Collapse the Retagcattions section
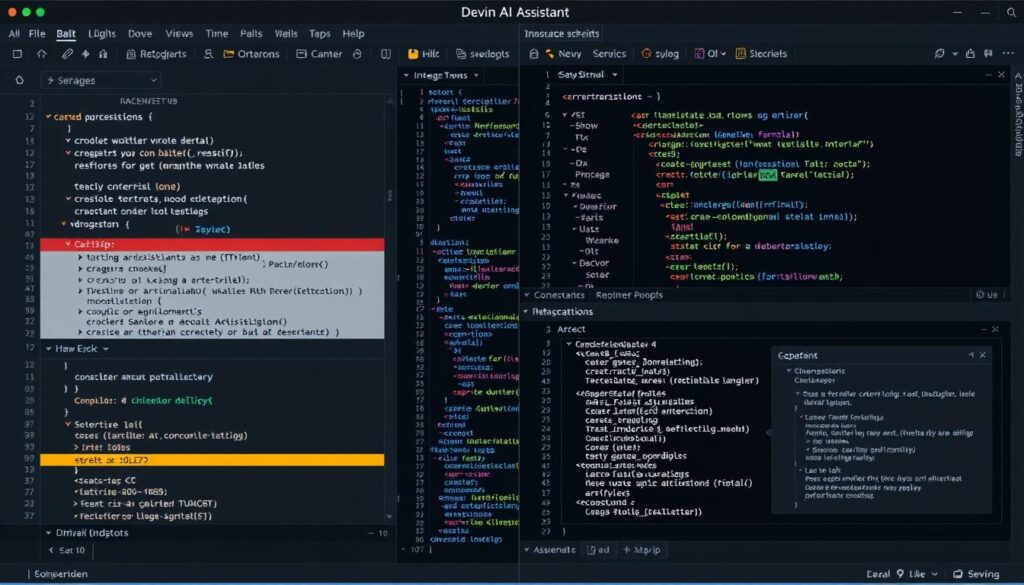 525,312
